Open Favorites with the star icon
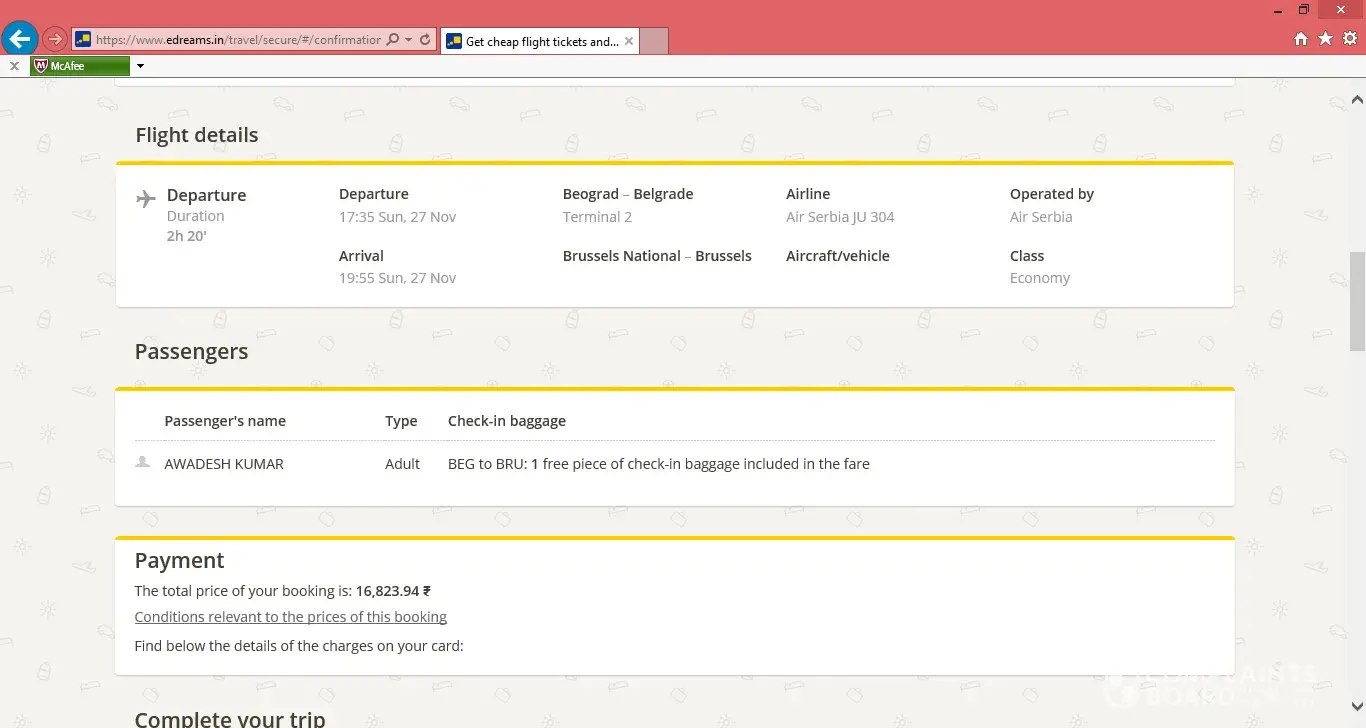 point(1325,39)
